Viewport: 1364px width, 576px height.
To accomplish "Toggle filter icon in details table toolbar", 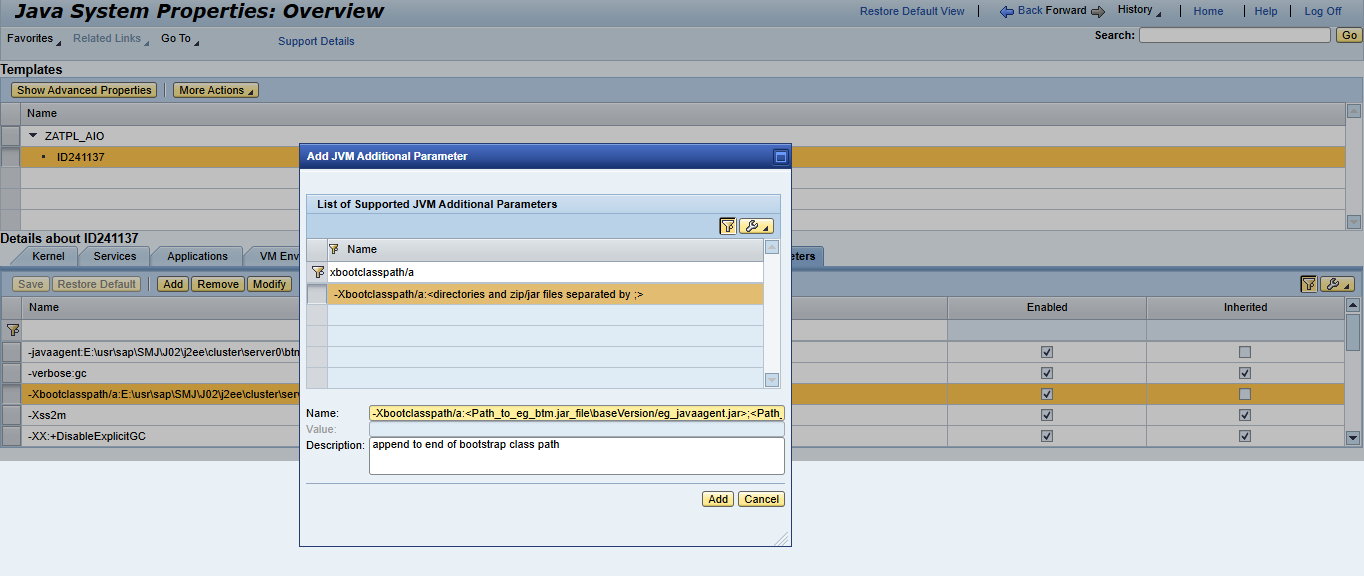I will point(1308,284).
